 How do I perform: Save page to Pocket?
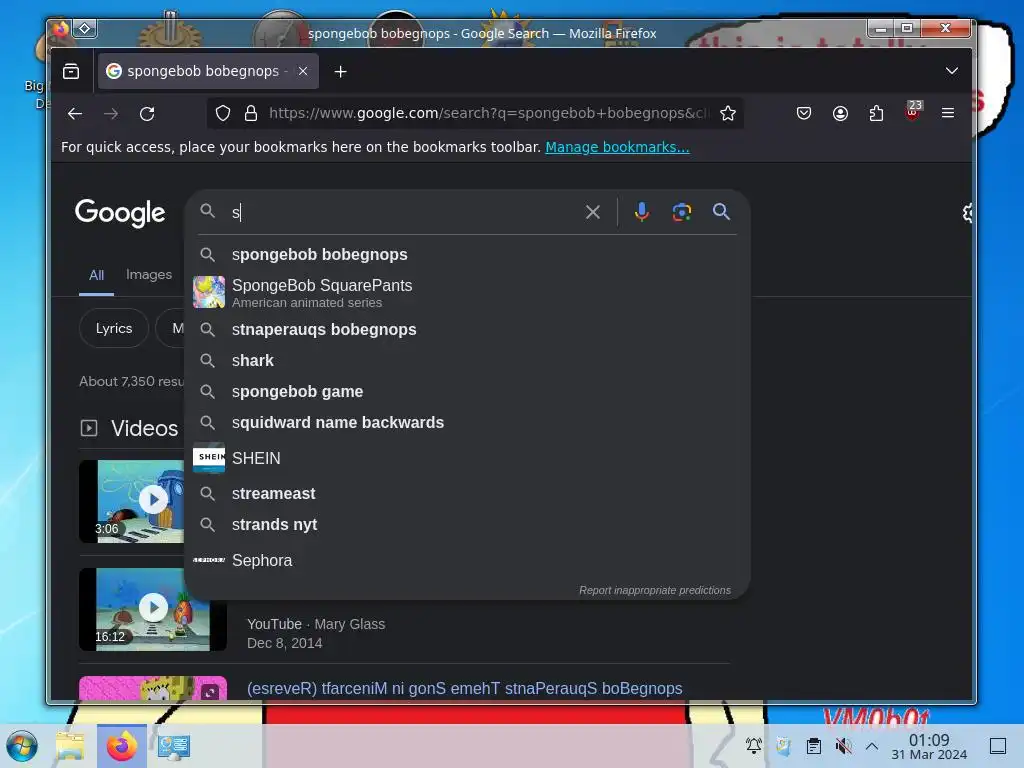point(804,114)
